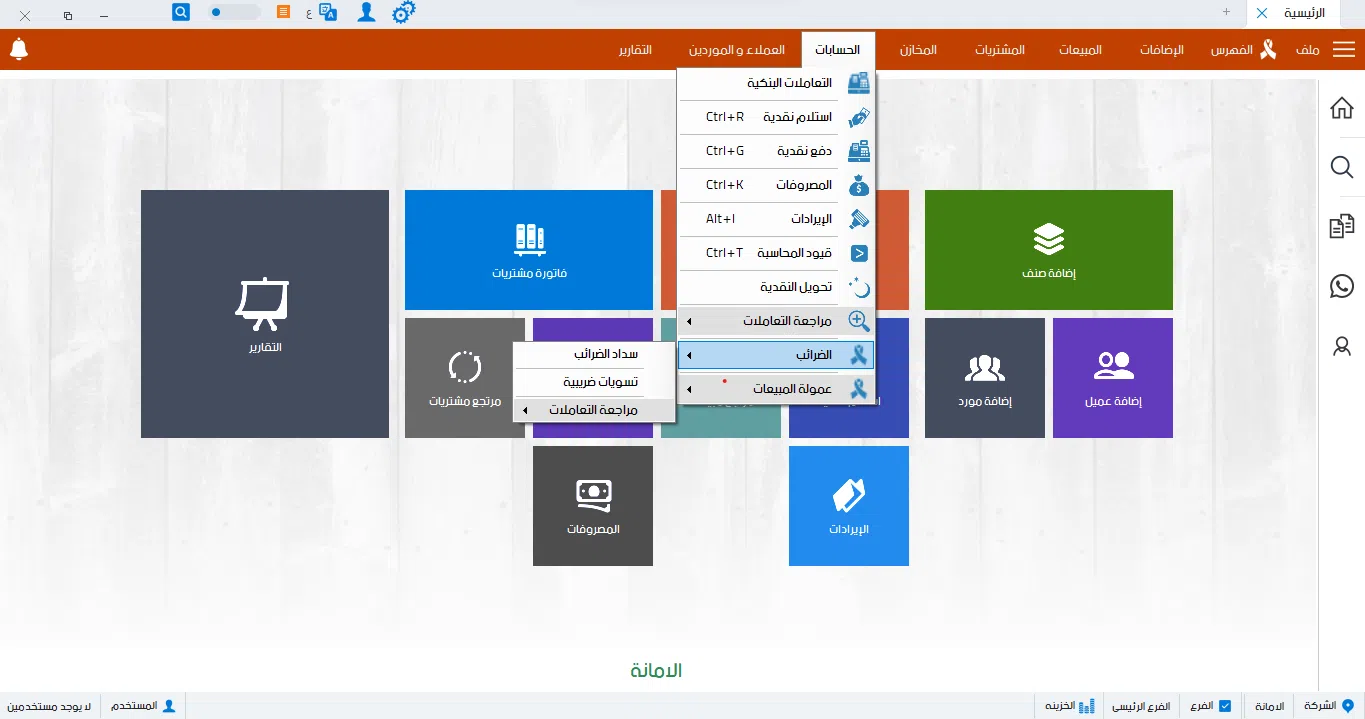This screenshot has height=719, width=1365.
Task: Expand the الضرائب submenu
Action: (775, 355)
